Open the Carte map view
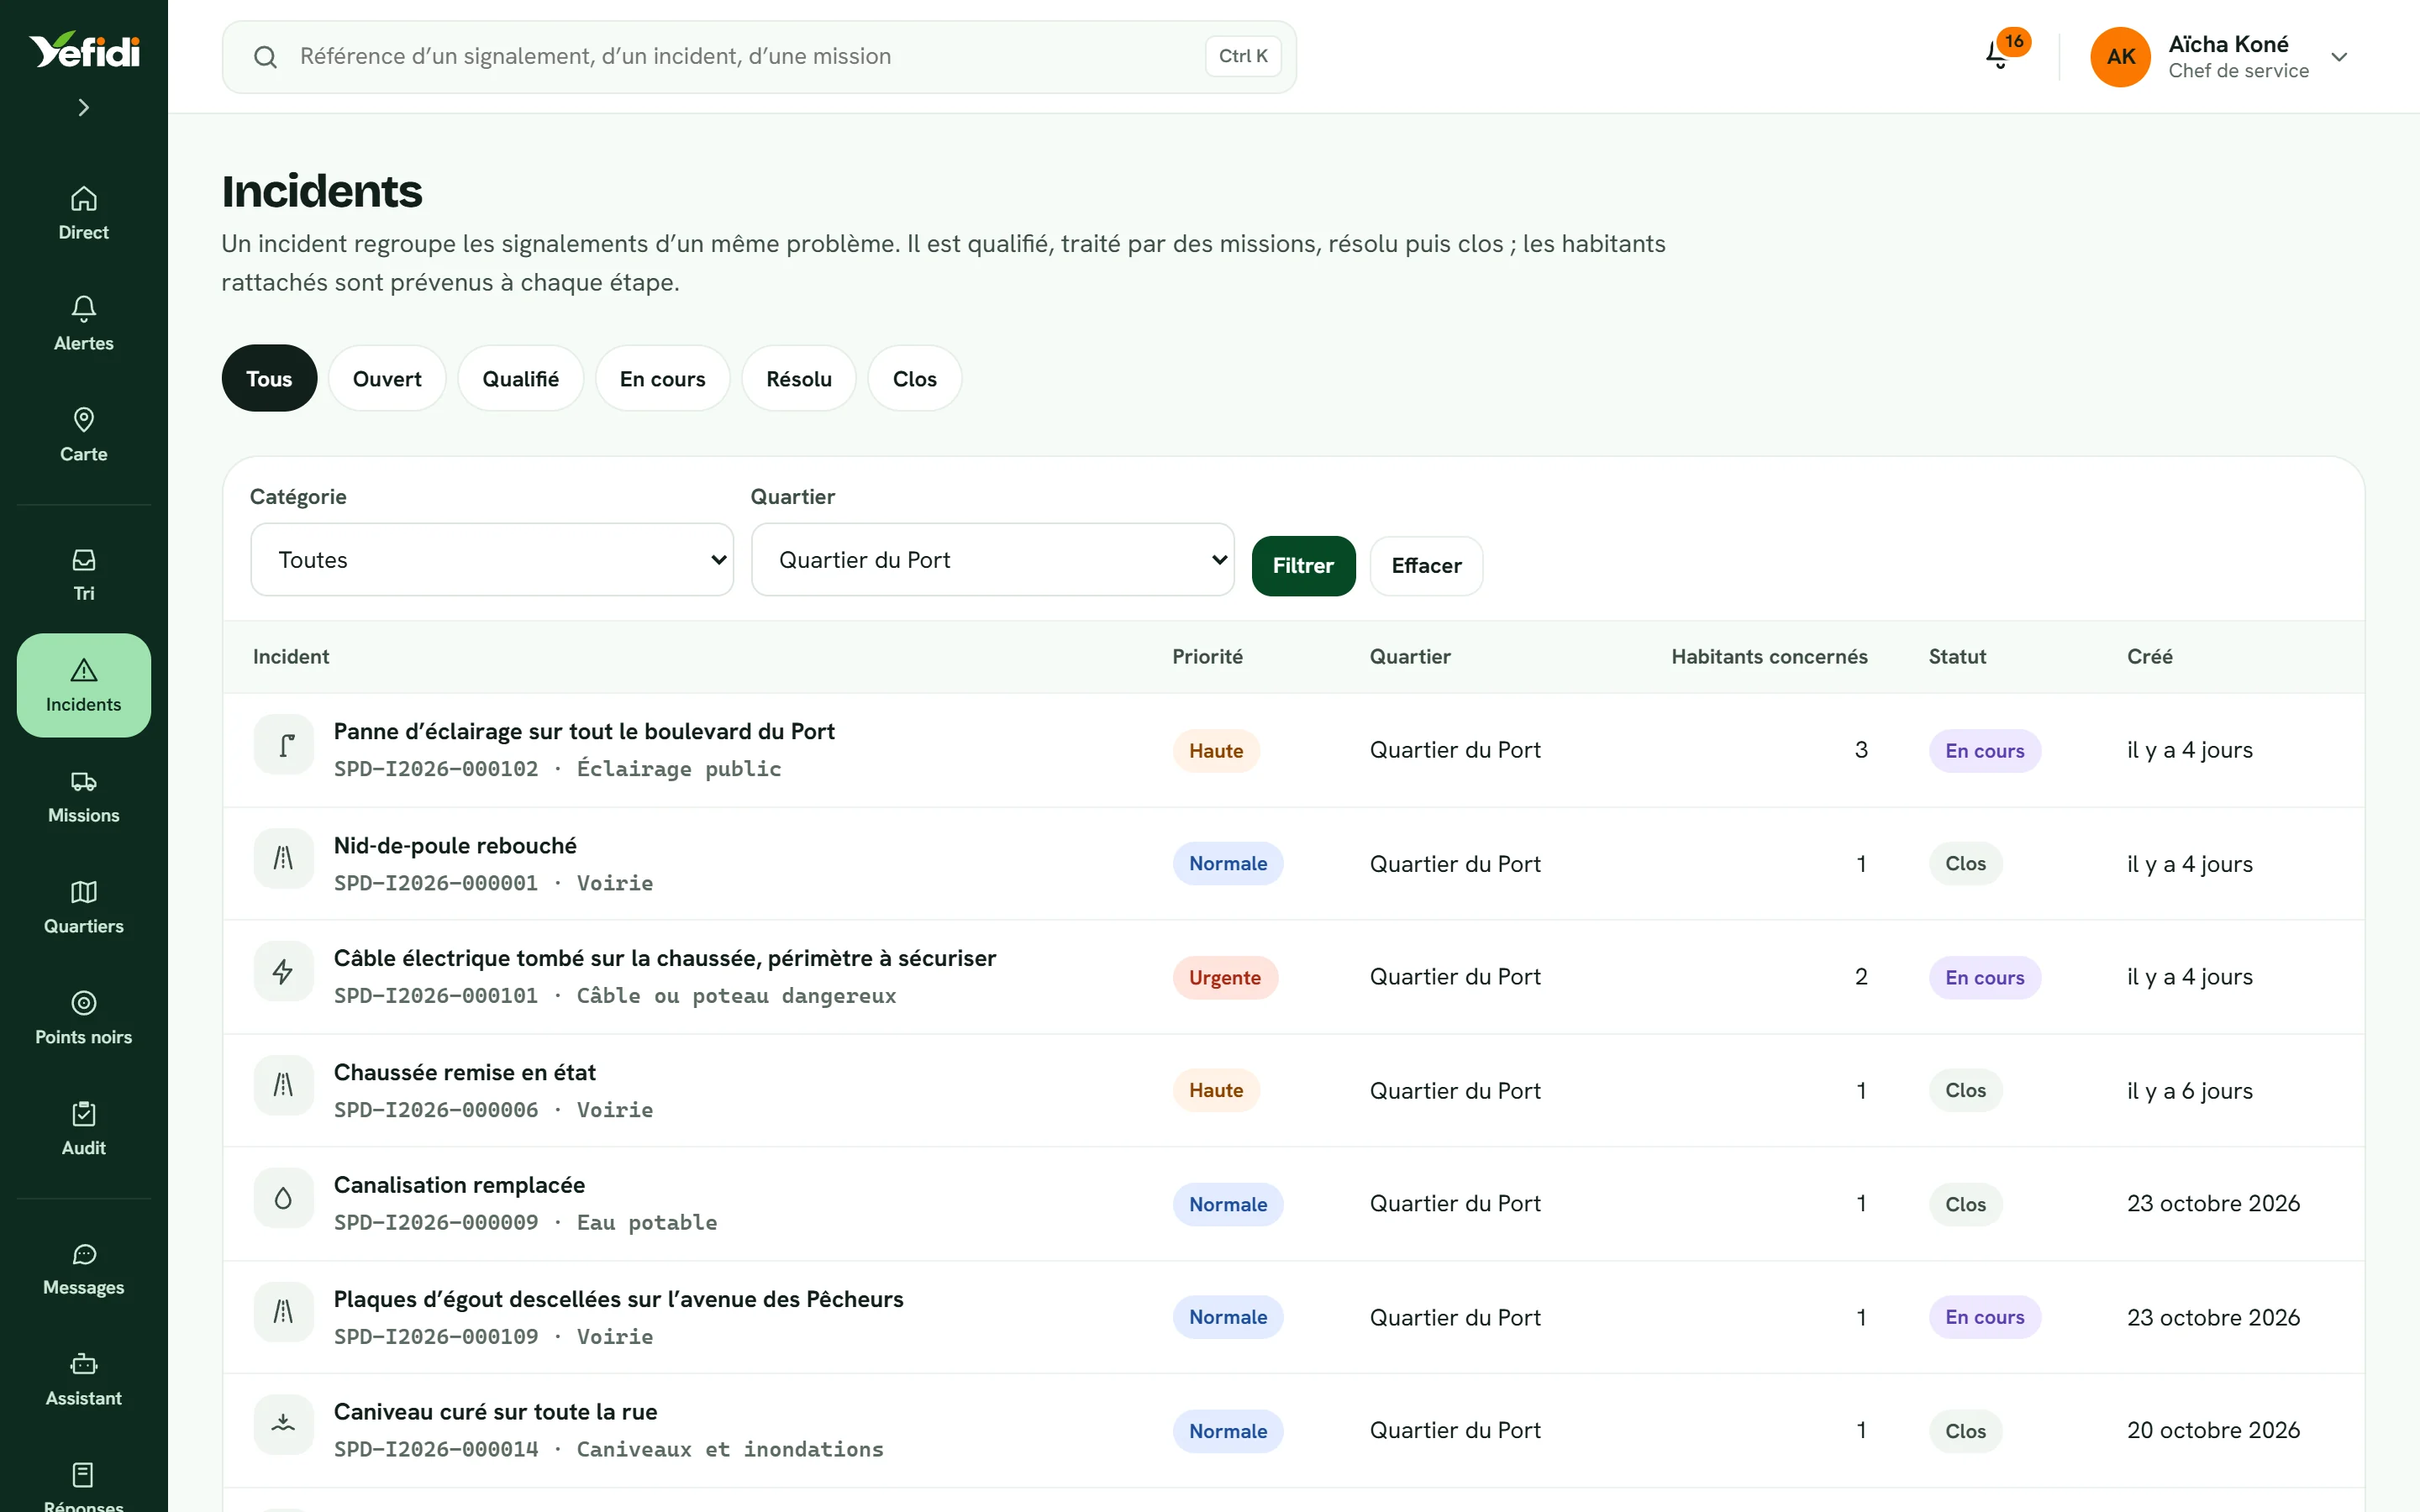 (84, 435)
